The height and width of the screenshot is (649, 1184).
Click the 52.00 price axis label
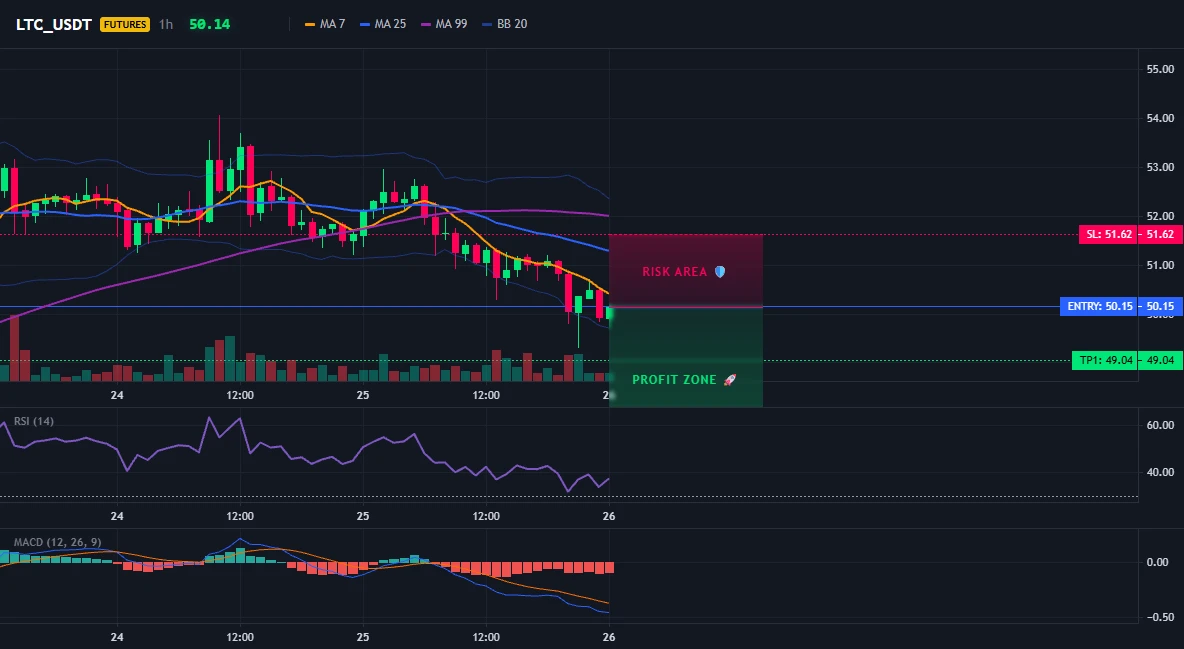[1160, 216]
